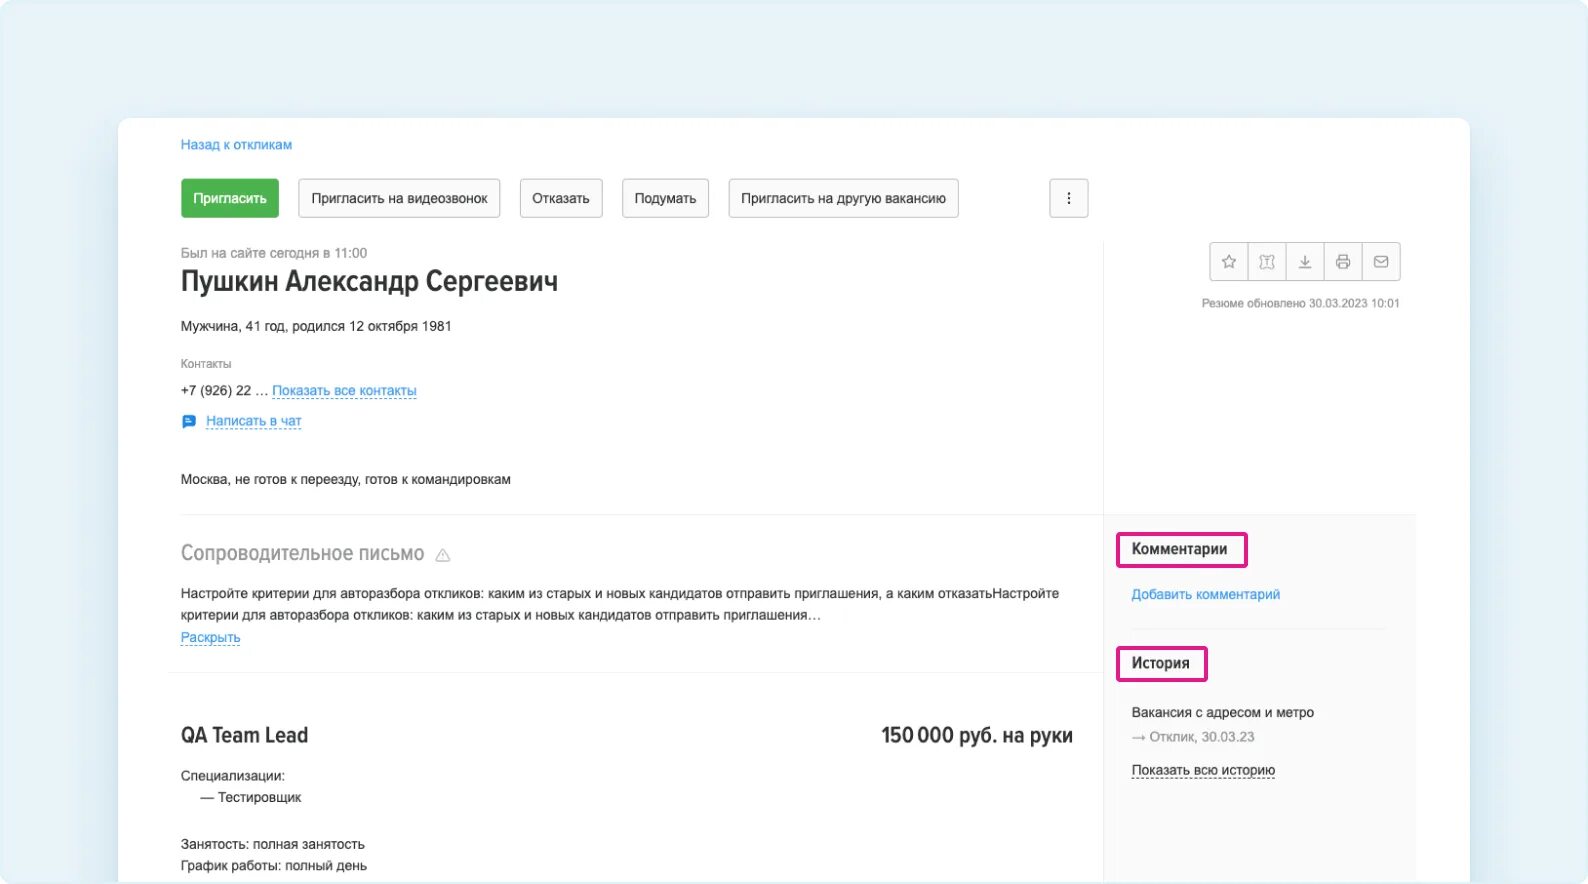
Task: Click Занятость: полная занятость line
Action: (x=273, y=844)
